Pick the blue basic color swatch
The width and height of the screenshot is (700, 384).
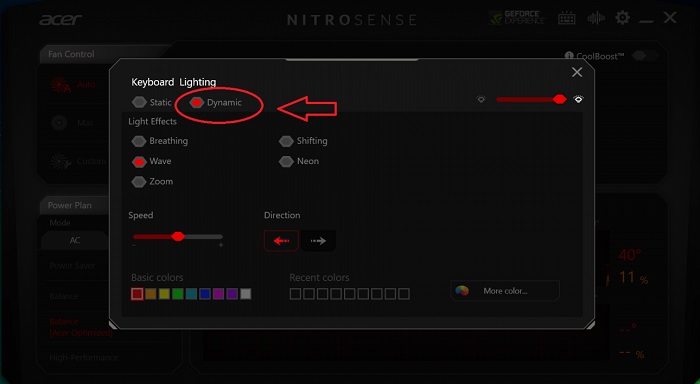click(205, 294)
